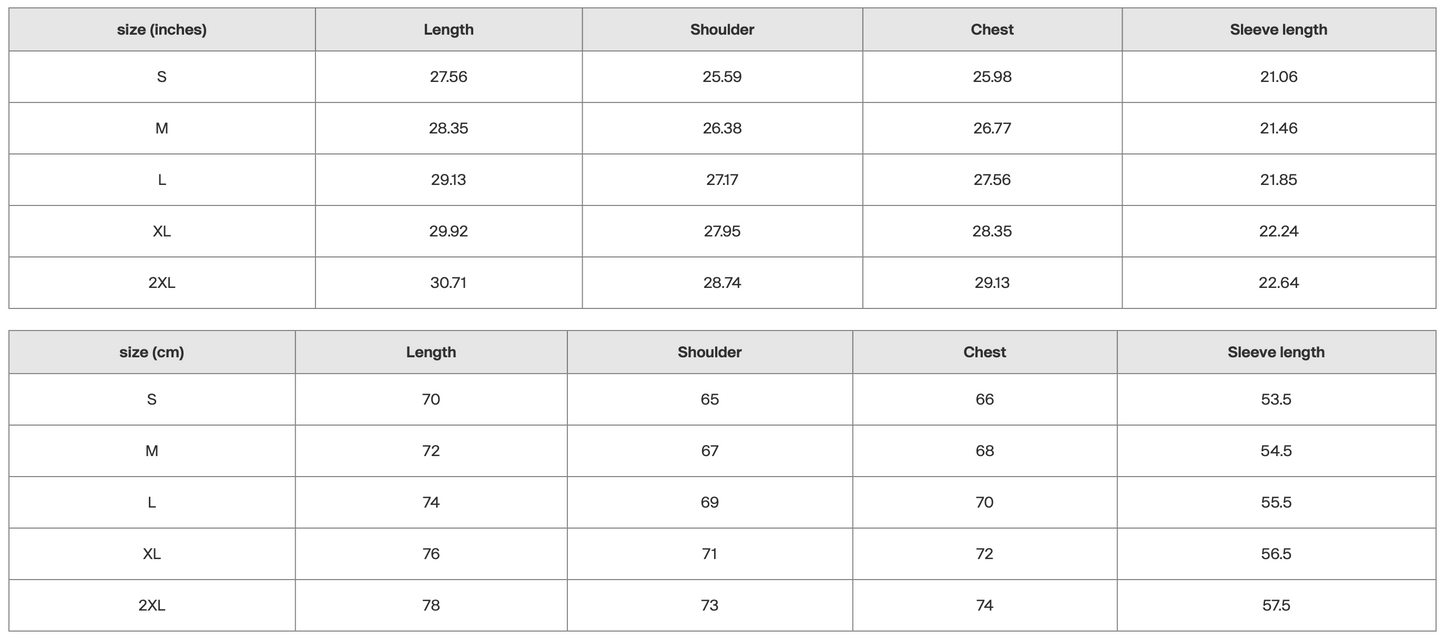Click the 28.74 shoulder value for 2XL
This screenshot has width=1445, height=640.
[722, 283]
